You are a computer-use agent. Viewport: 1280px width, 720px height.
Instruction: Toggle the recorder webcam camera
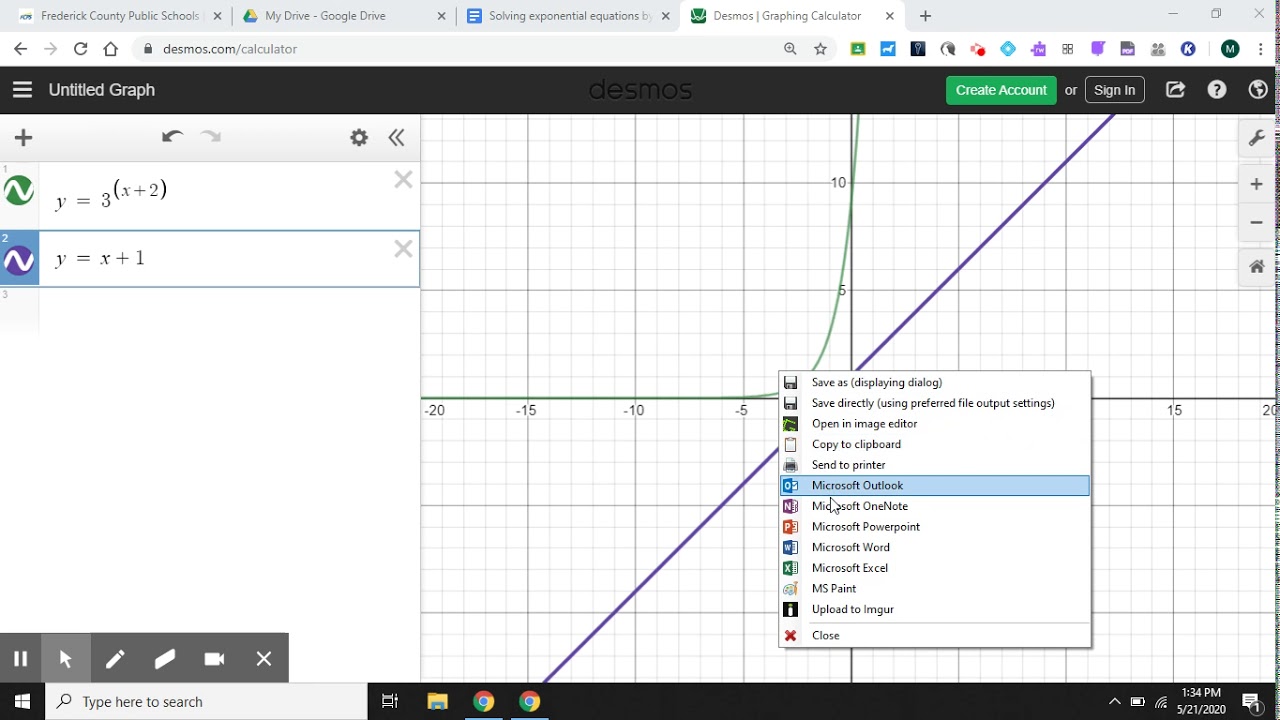[214, 658]
